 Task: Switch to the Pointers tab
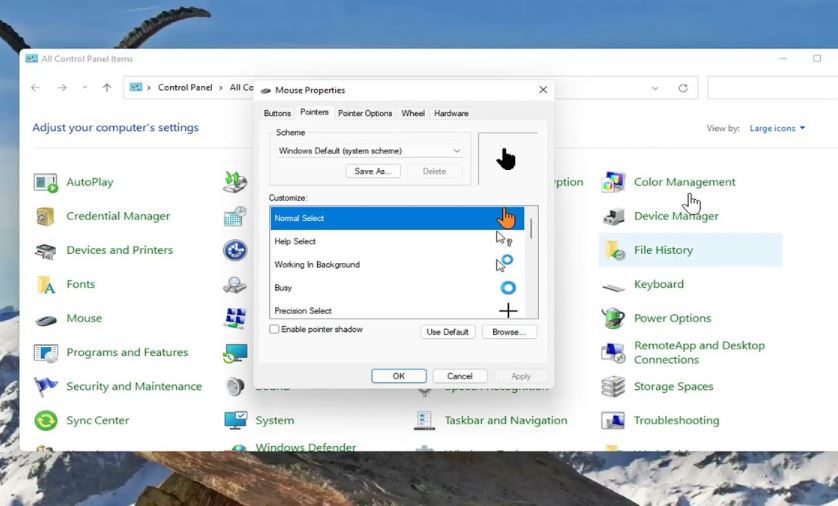(x=314, y=112)
